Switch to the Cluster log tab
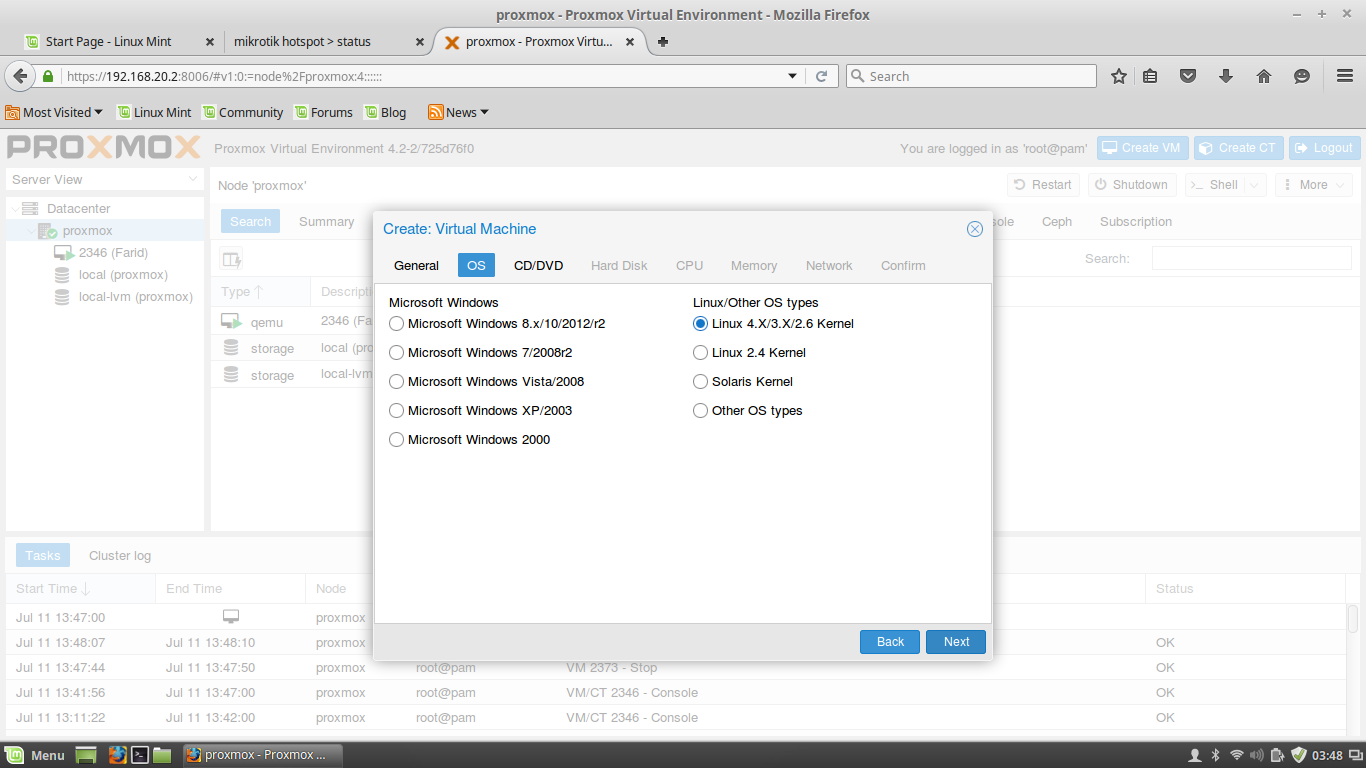This screenshot has height=768, width=1366. [120, 556]
